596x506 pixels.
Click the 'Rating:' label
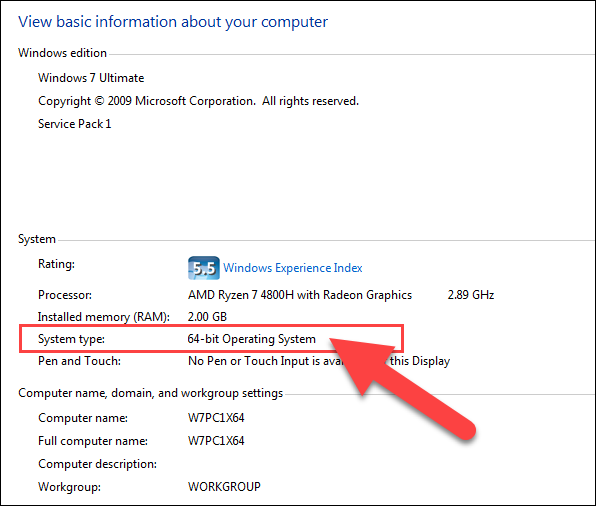coord(56,264)
